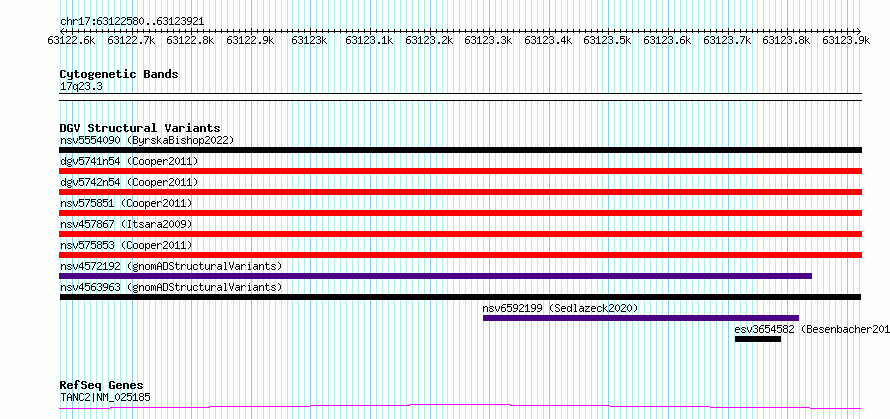
Task: Click the 63123.6k ruler tick label
Action: (668, 40)
